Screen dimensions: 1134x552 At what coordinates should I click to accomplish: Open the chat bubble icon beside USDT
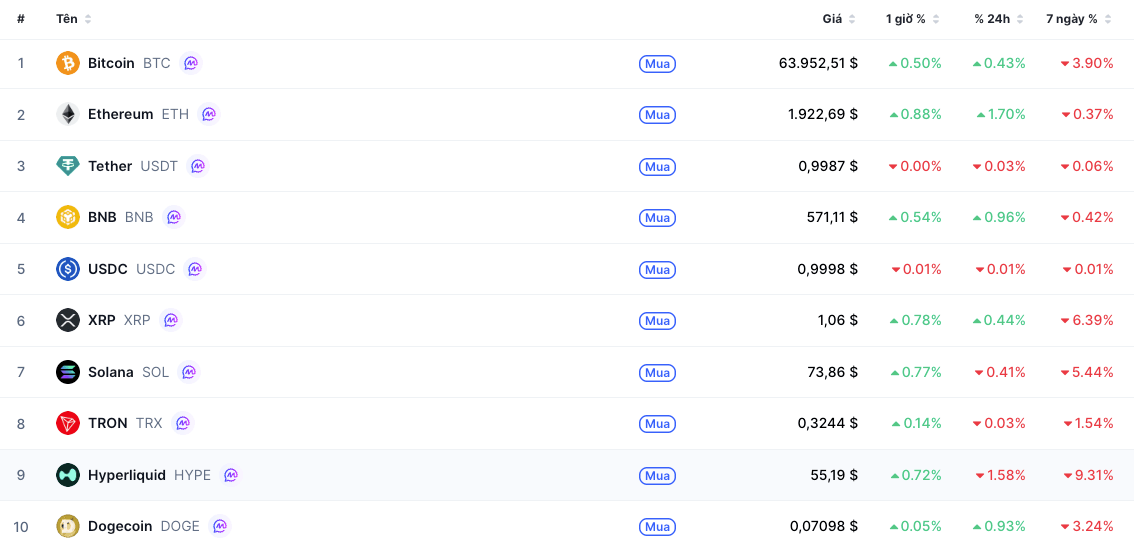(x=197, y=166)
